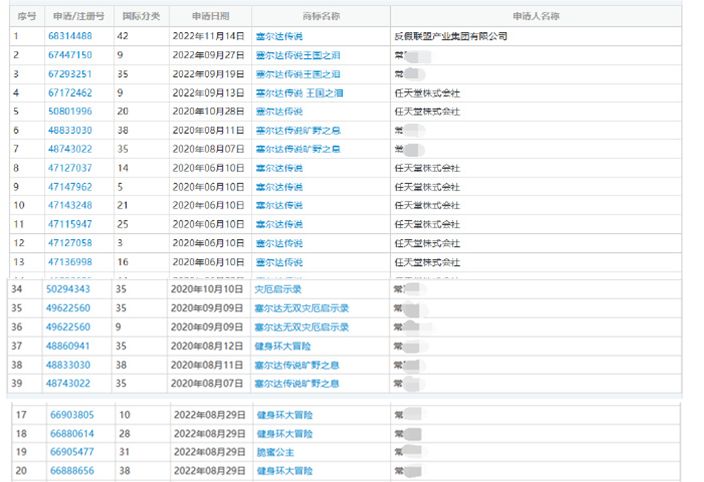The height and width of the screenshot is (482, 704).
Task: Select date 2022年11月14日
Action: 209,36
